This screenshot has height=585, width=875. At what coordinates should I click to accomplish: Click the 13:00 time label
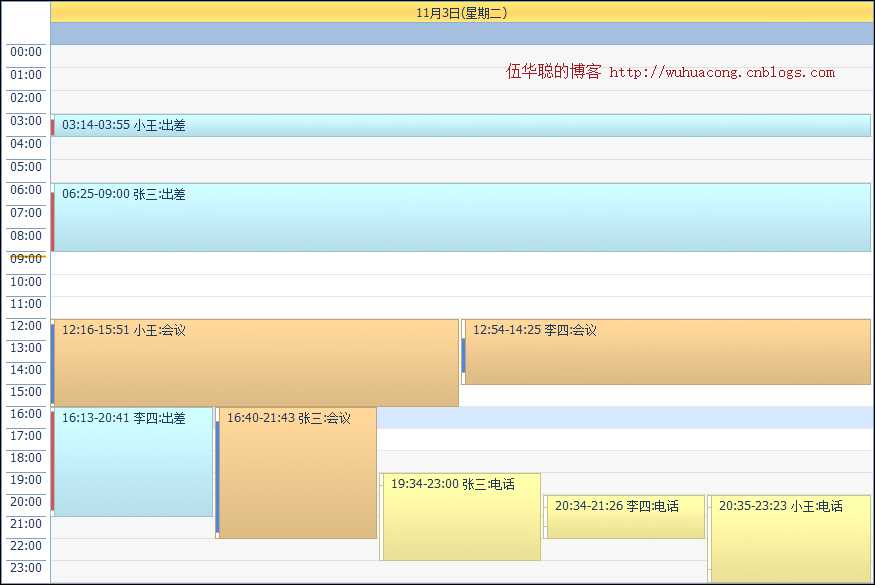click(x=26, y=348)
